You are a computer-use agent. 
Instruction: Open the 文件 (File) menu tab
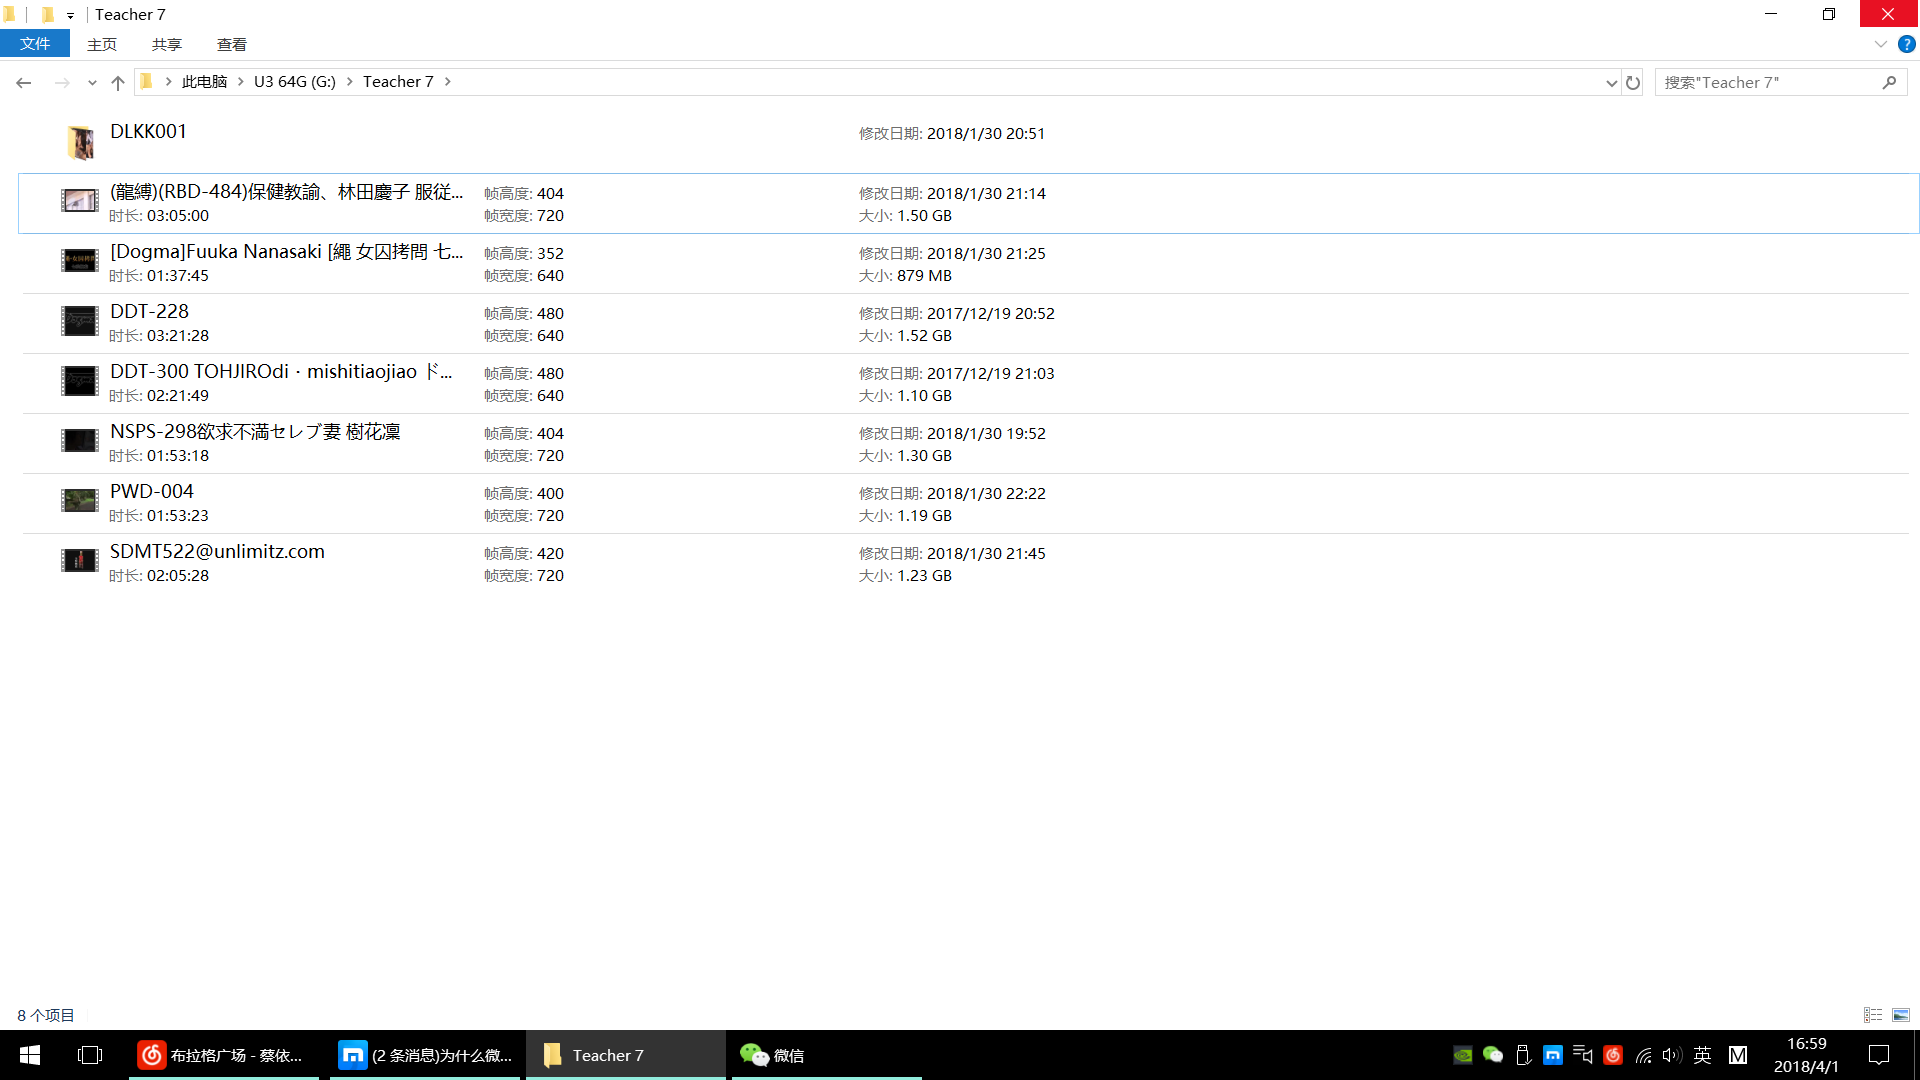tap(35, 44)
